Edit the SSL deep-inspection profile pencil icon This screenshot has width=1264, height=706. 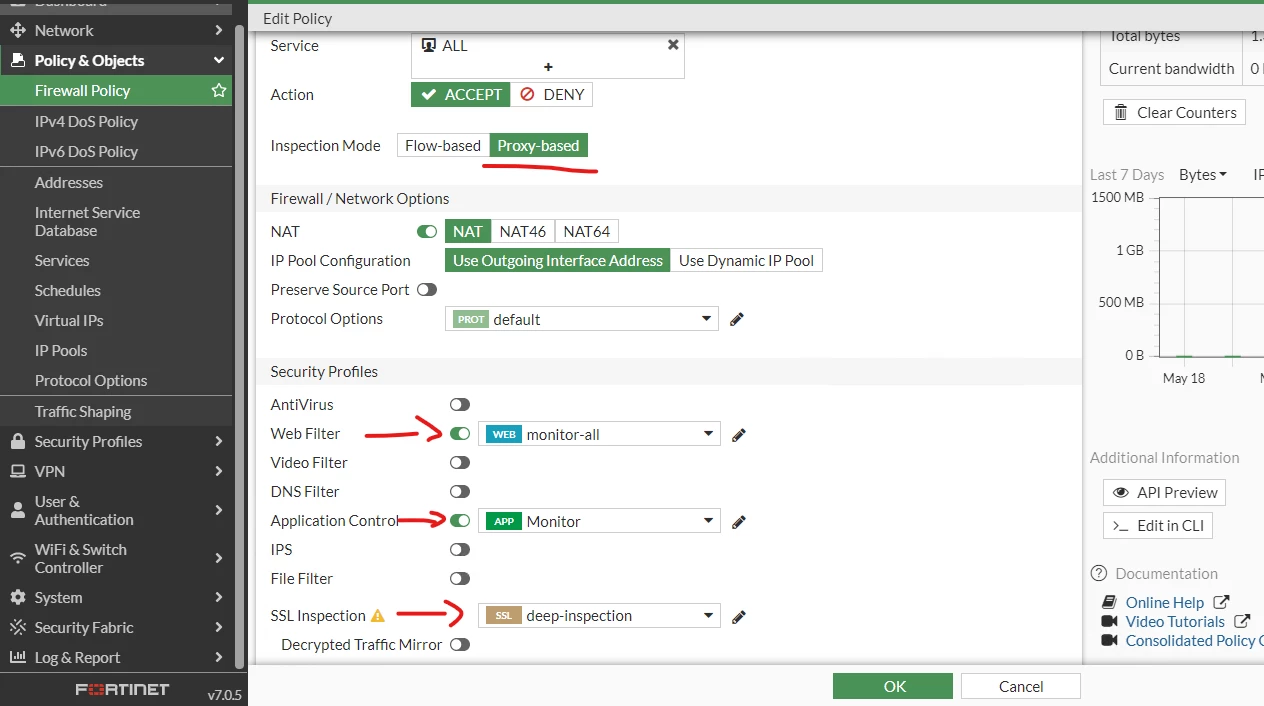(x=739, y=616)
